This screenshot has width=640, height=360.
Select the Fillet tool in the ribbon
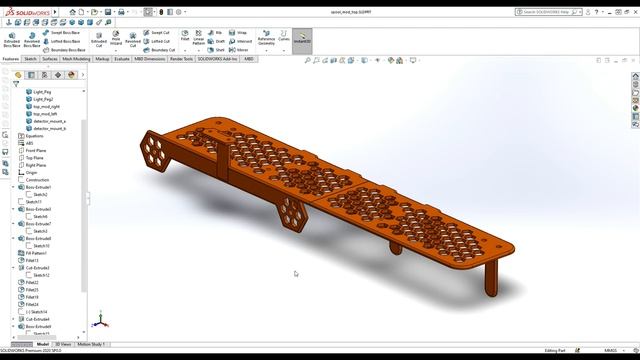pos(185,35)
